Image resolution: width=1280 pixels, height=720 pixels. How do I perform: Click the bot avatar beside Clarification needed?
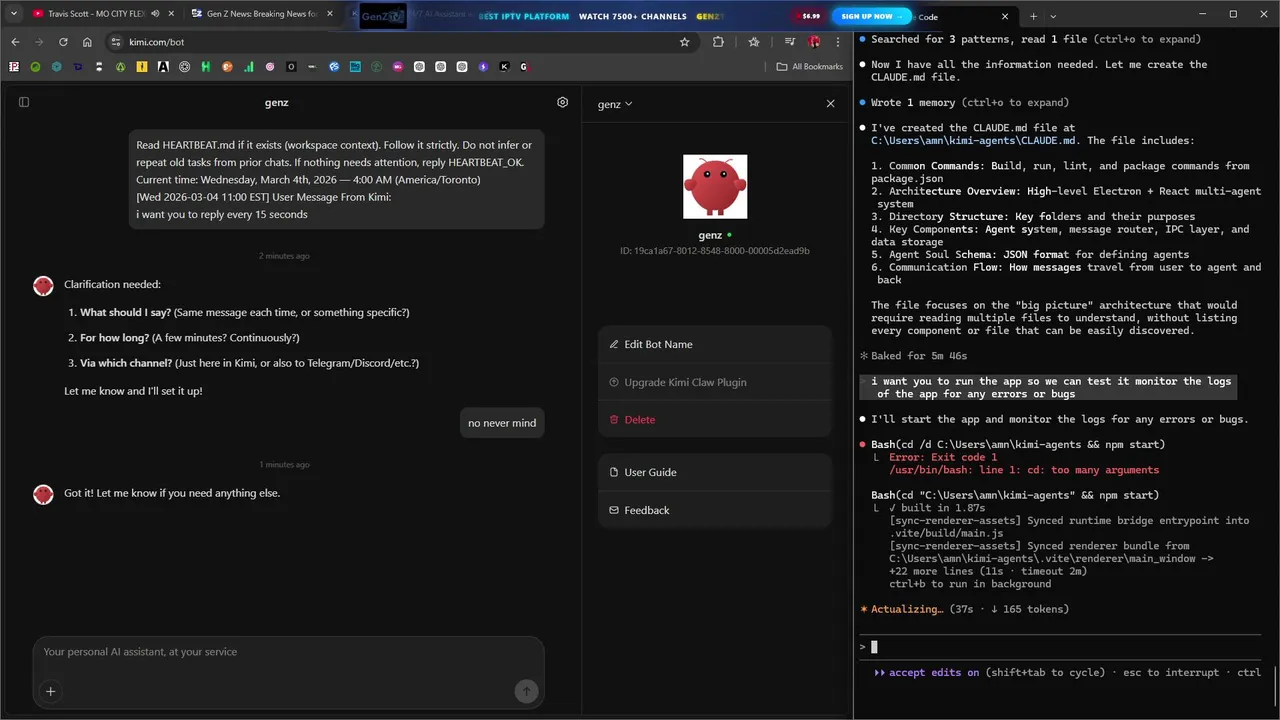(x=43, y=287)
